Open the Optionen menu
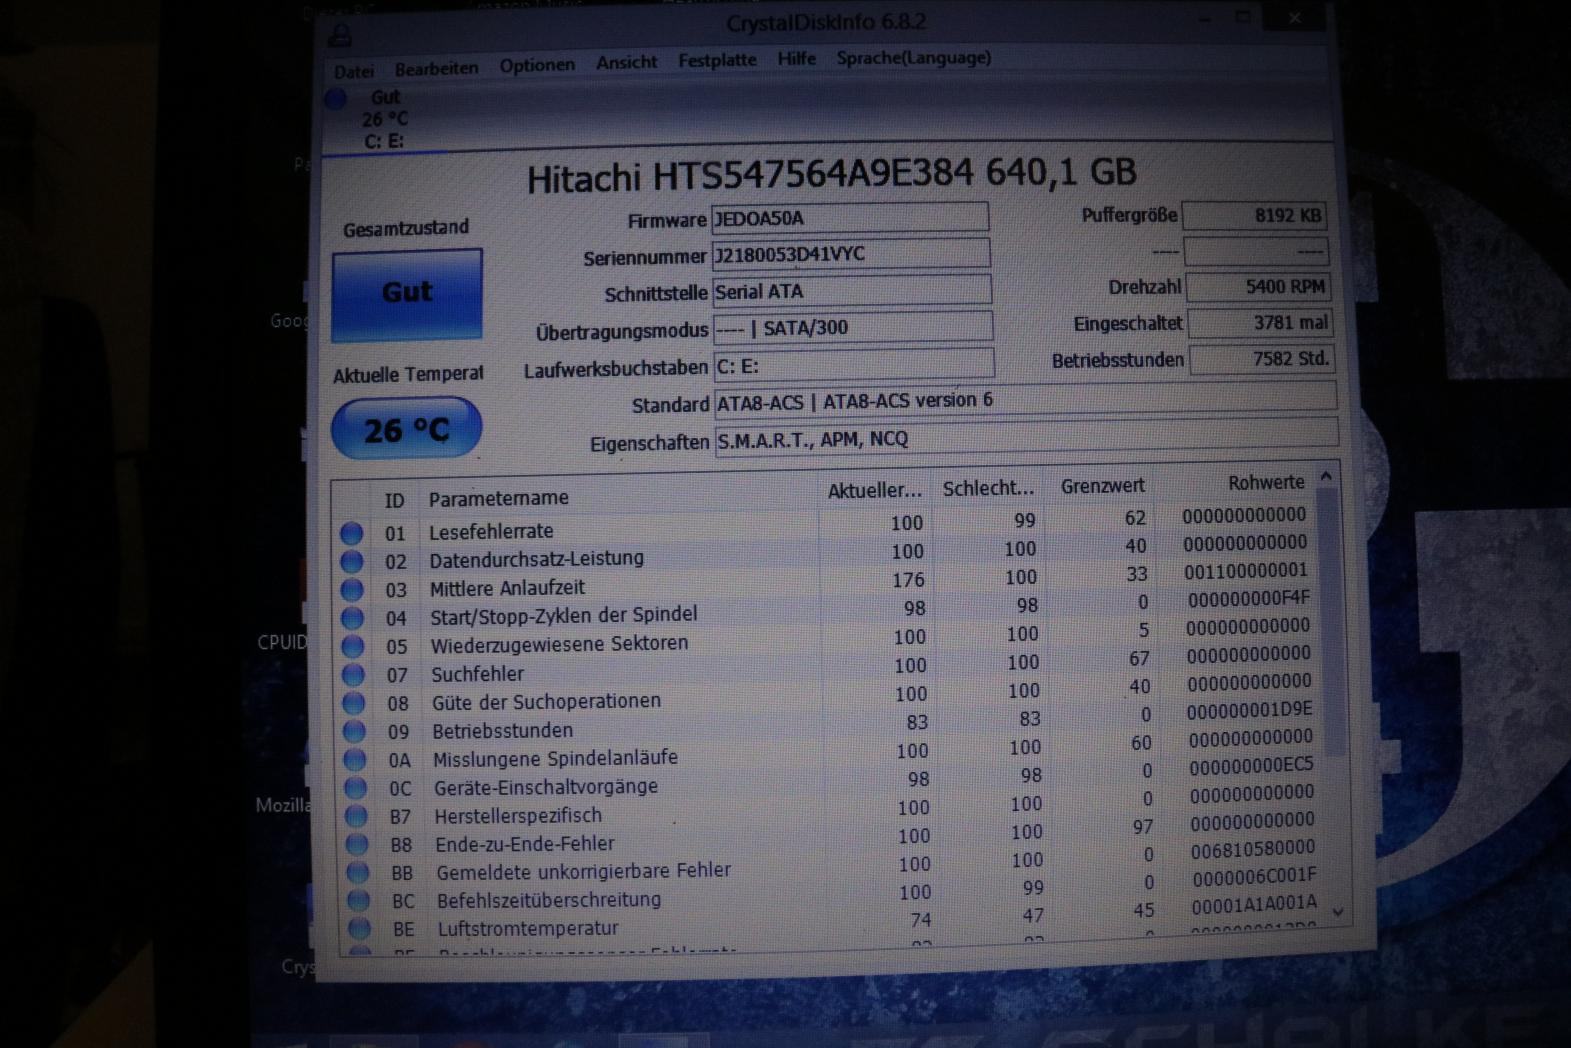Screen dimensions: 1571x1048 point(537,65)
